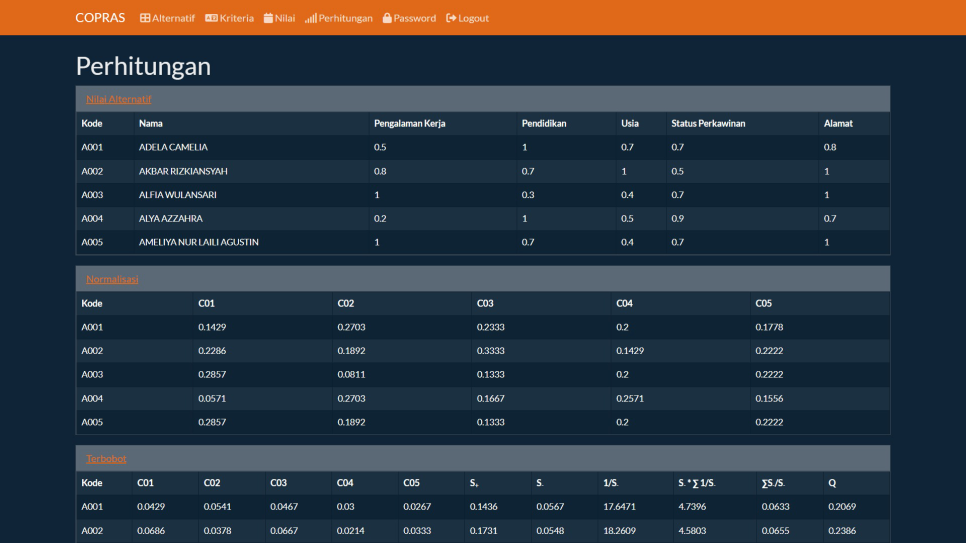966x543 pixels.
Task: Click normalized value 0.0811
Action: coord(351,375)
